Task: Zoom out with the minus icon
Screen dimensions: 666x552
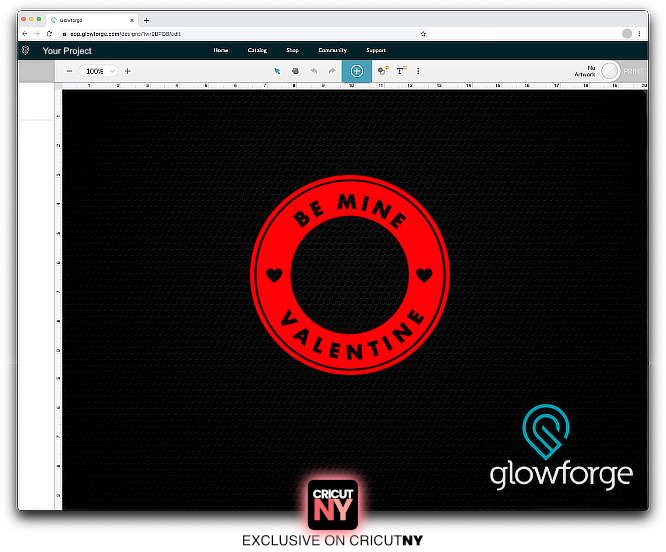Action: click(69, 71)
